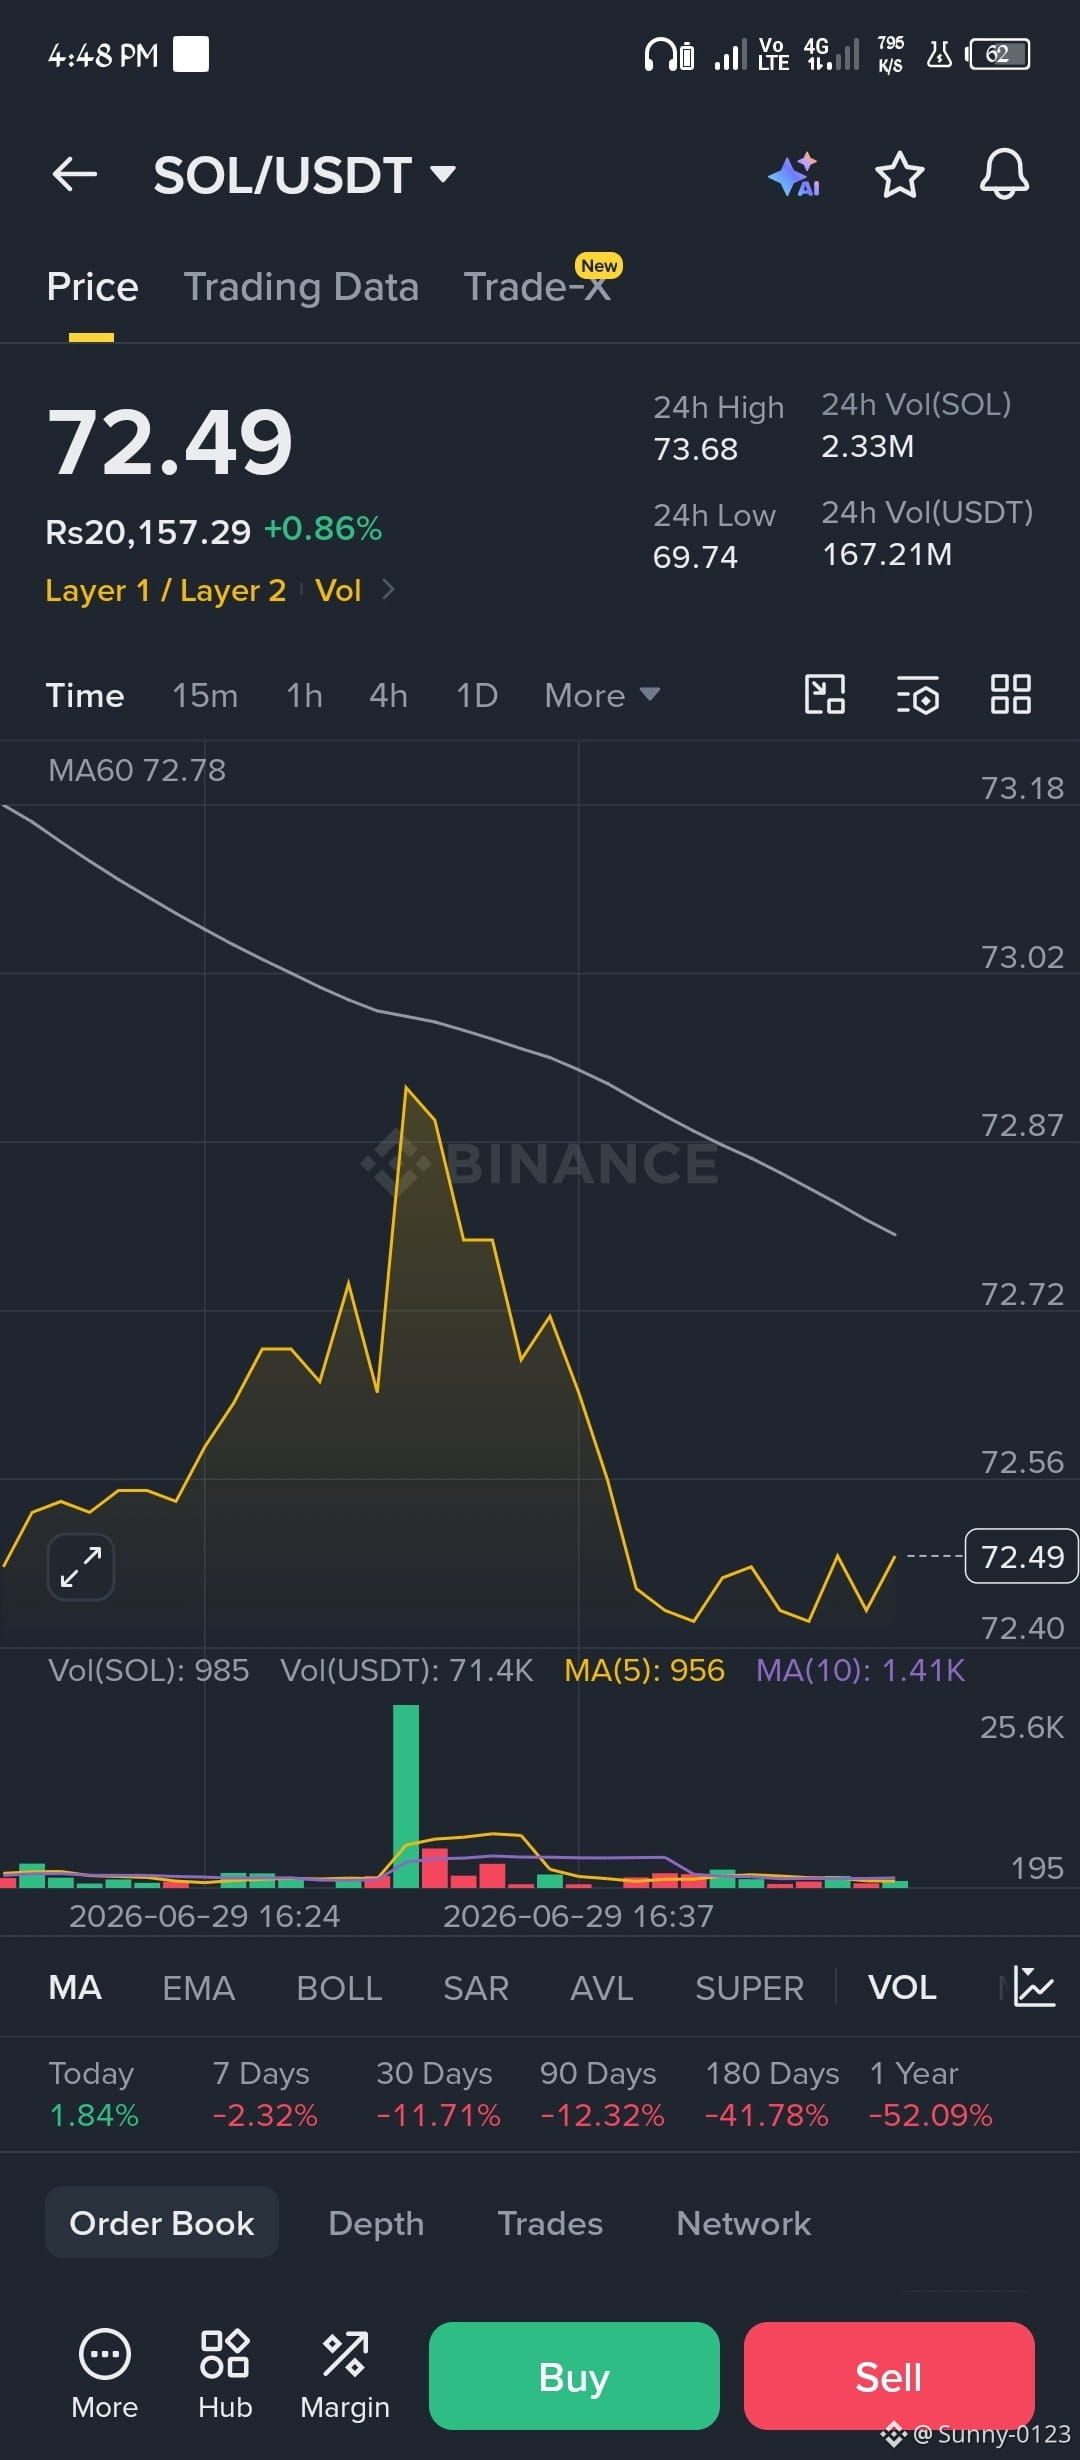This screenshot has height=2460, width=1080.
Task: Open the Trade-X tab
Action: pos(537,287)
